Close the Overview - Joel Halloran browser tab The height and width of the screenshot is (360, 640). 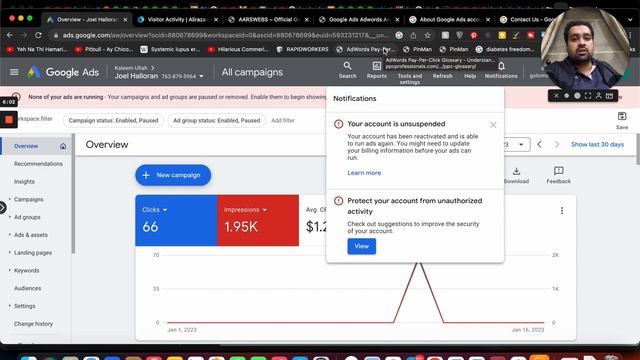click(125, 20)
